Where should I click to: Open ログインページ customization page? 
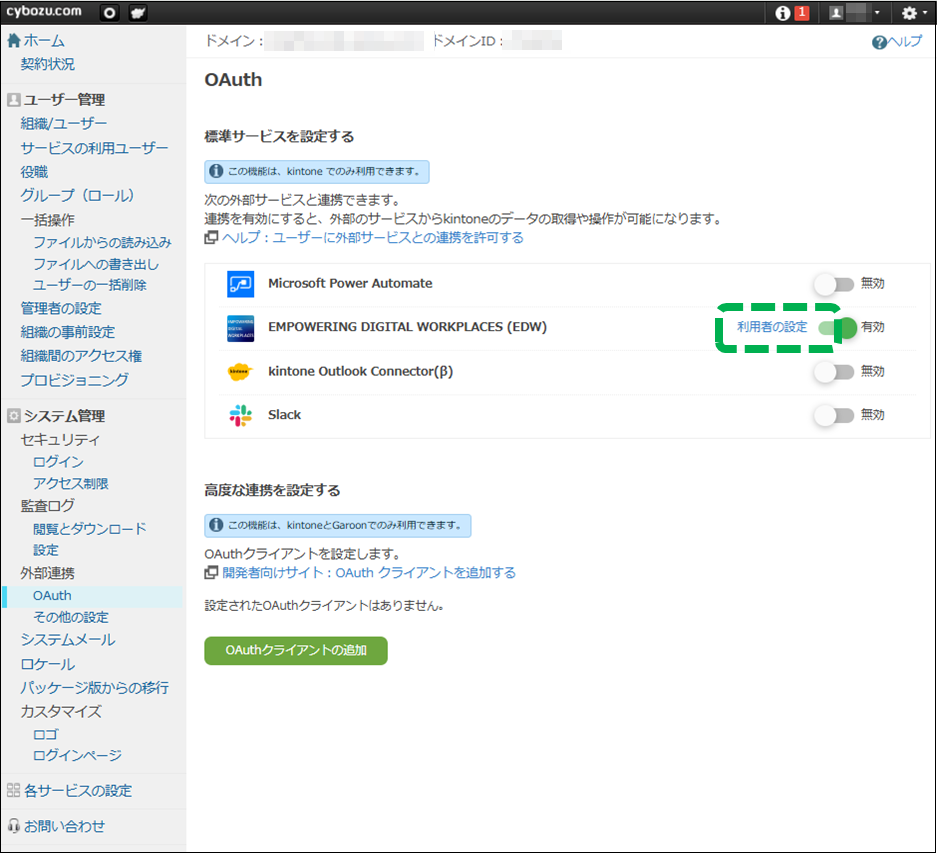pyautogui.click(x=77, y=756)
